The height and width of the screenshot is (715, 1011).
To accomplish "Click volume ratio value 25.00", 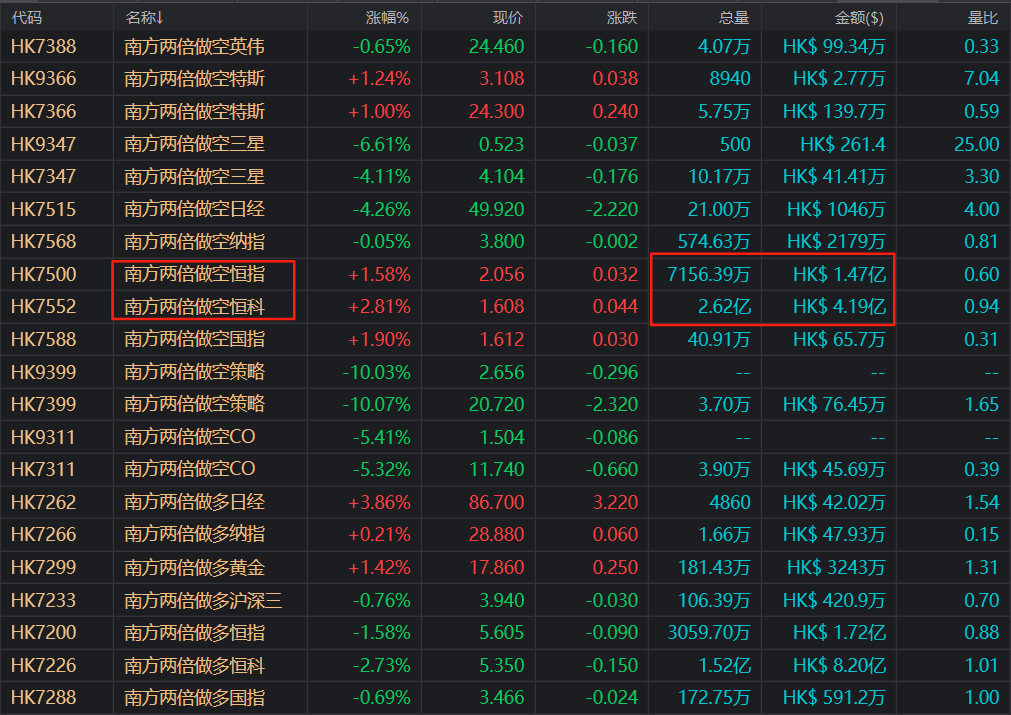I will 976,144.
